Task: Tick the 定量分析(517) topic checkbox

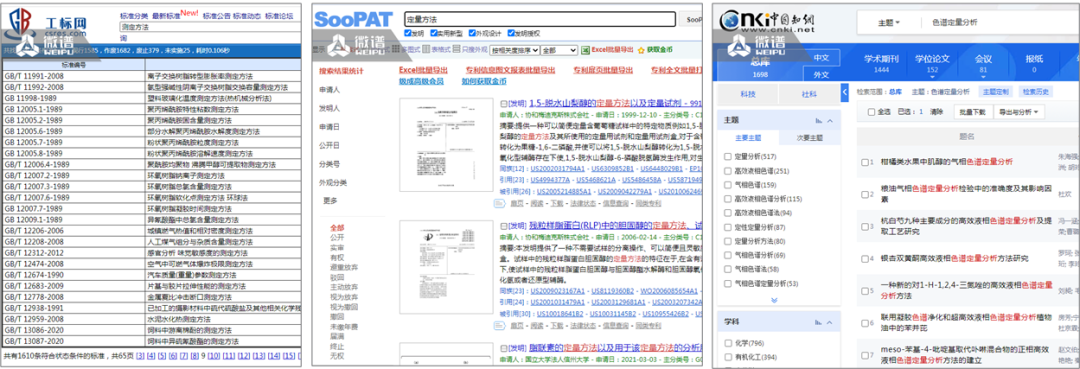Action: (x=728, y=156)
